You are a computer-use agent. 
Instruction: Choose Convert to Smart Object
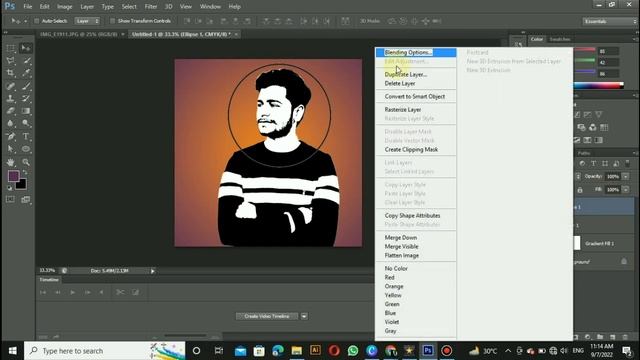click(x=416, y=96)
